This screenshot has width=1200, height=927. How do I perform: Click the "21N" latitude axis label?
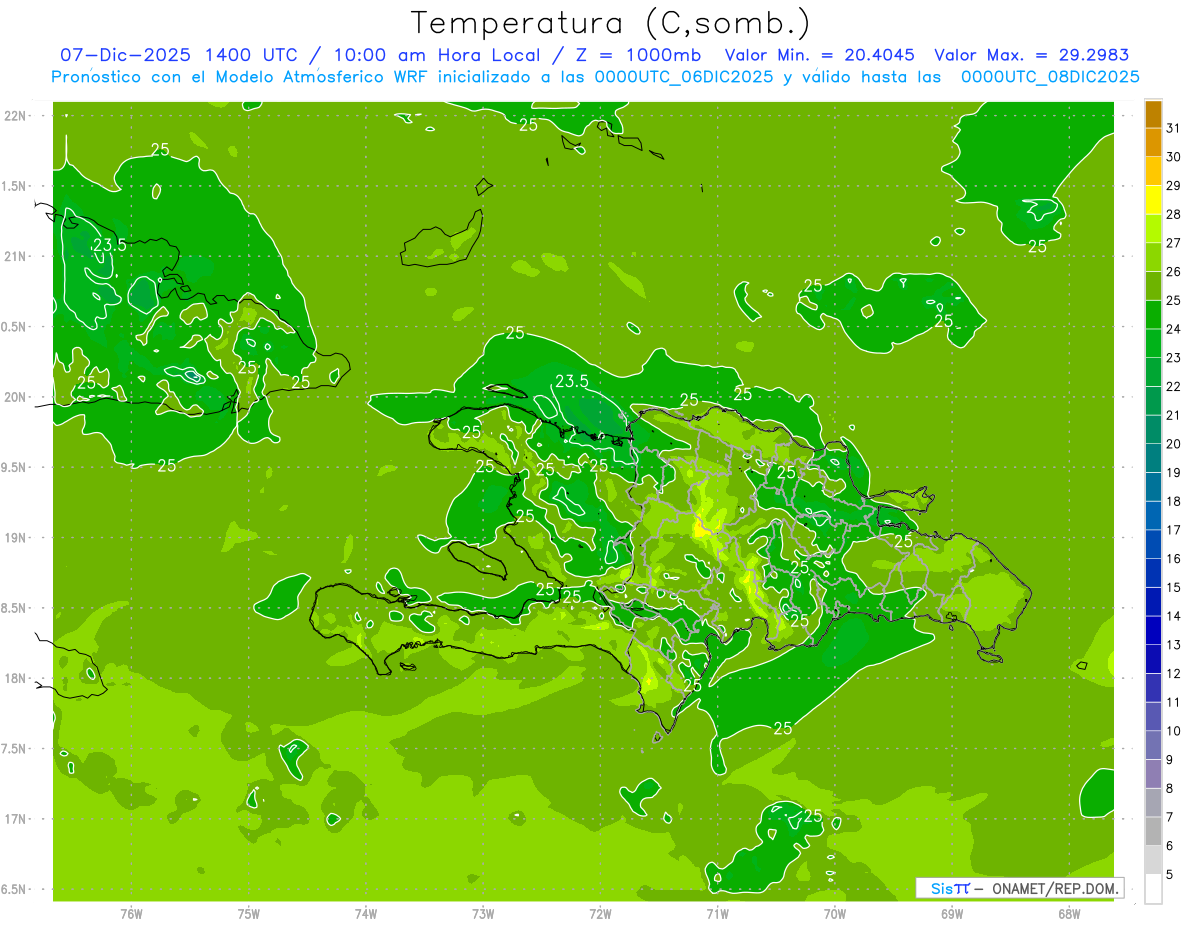(16, 256)
